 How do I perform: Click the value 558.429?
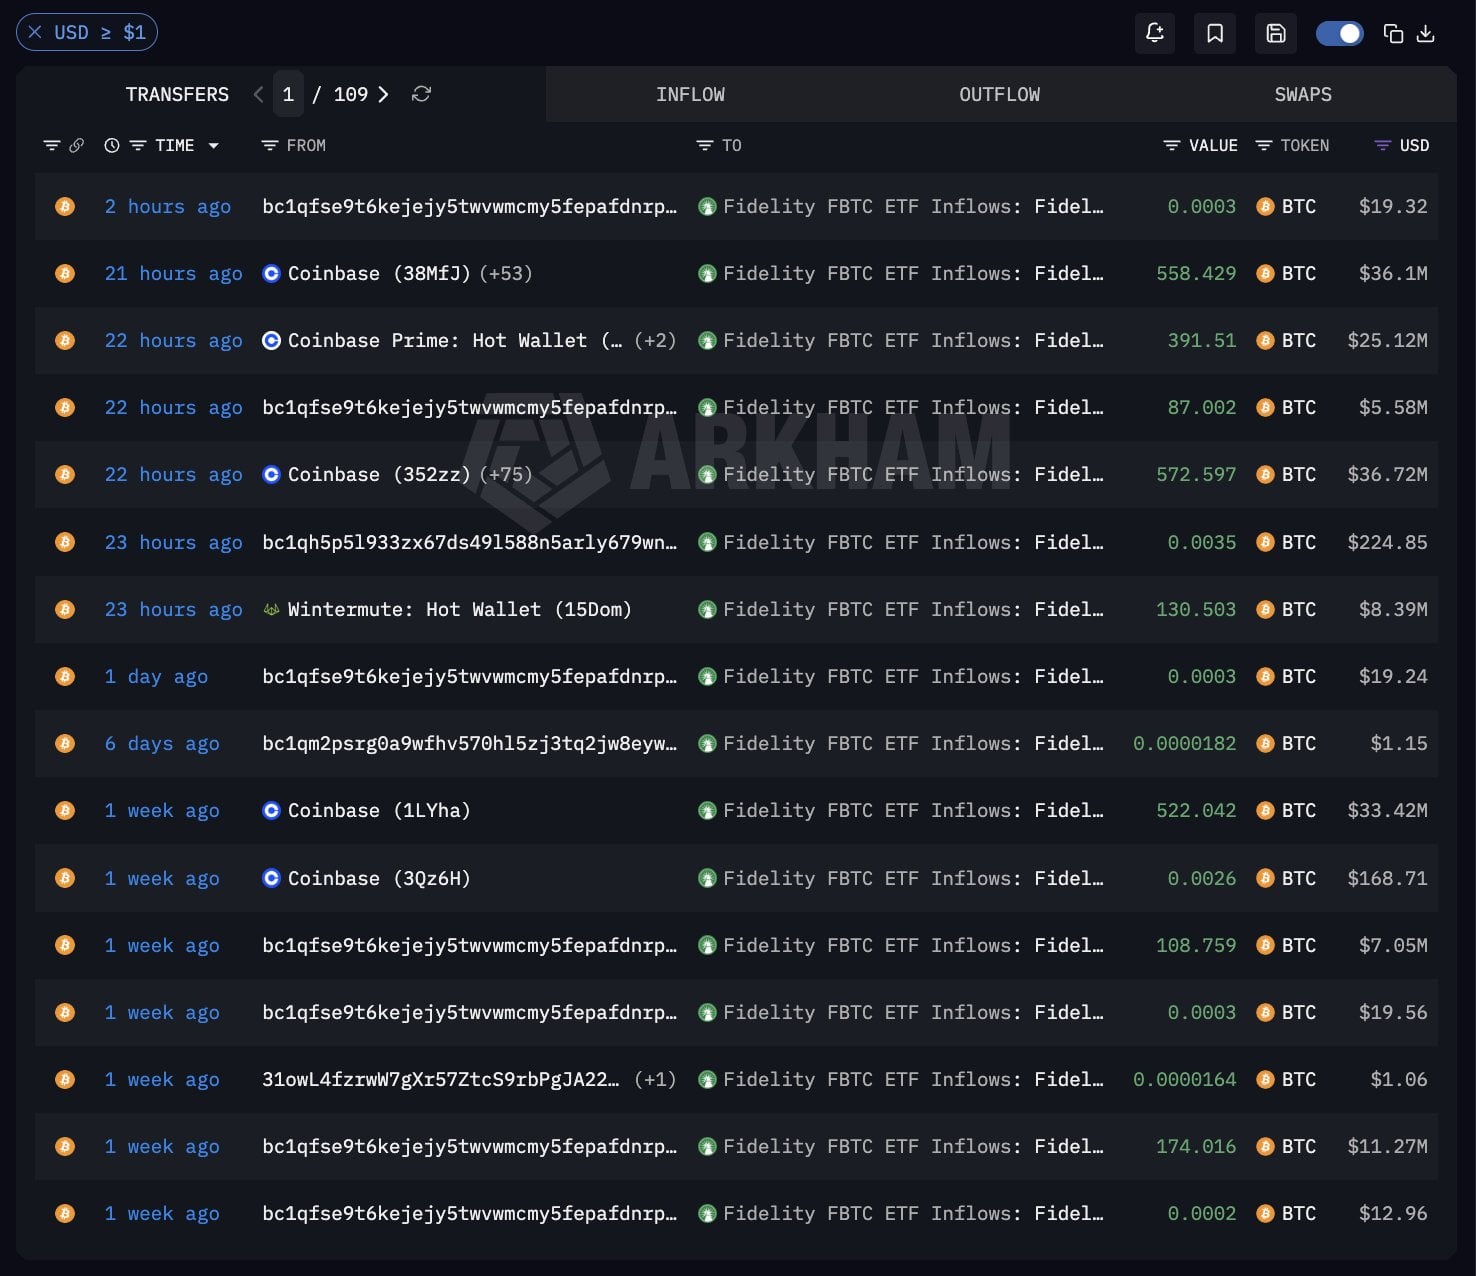pyautogui.click(x=1196, y=273)
